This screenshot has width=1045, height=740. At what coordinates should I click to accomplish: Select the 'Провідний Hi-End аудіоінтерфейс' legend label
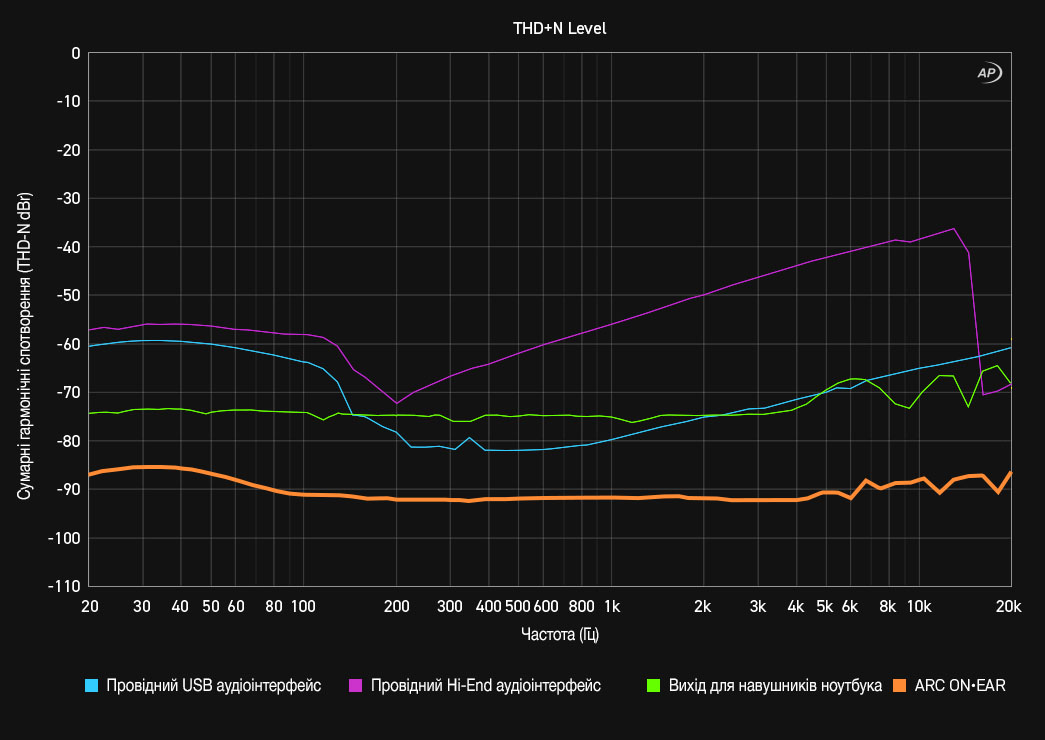tap(485, 686)
